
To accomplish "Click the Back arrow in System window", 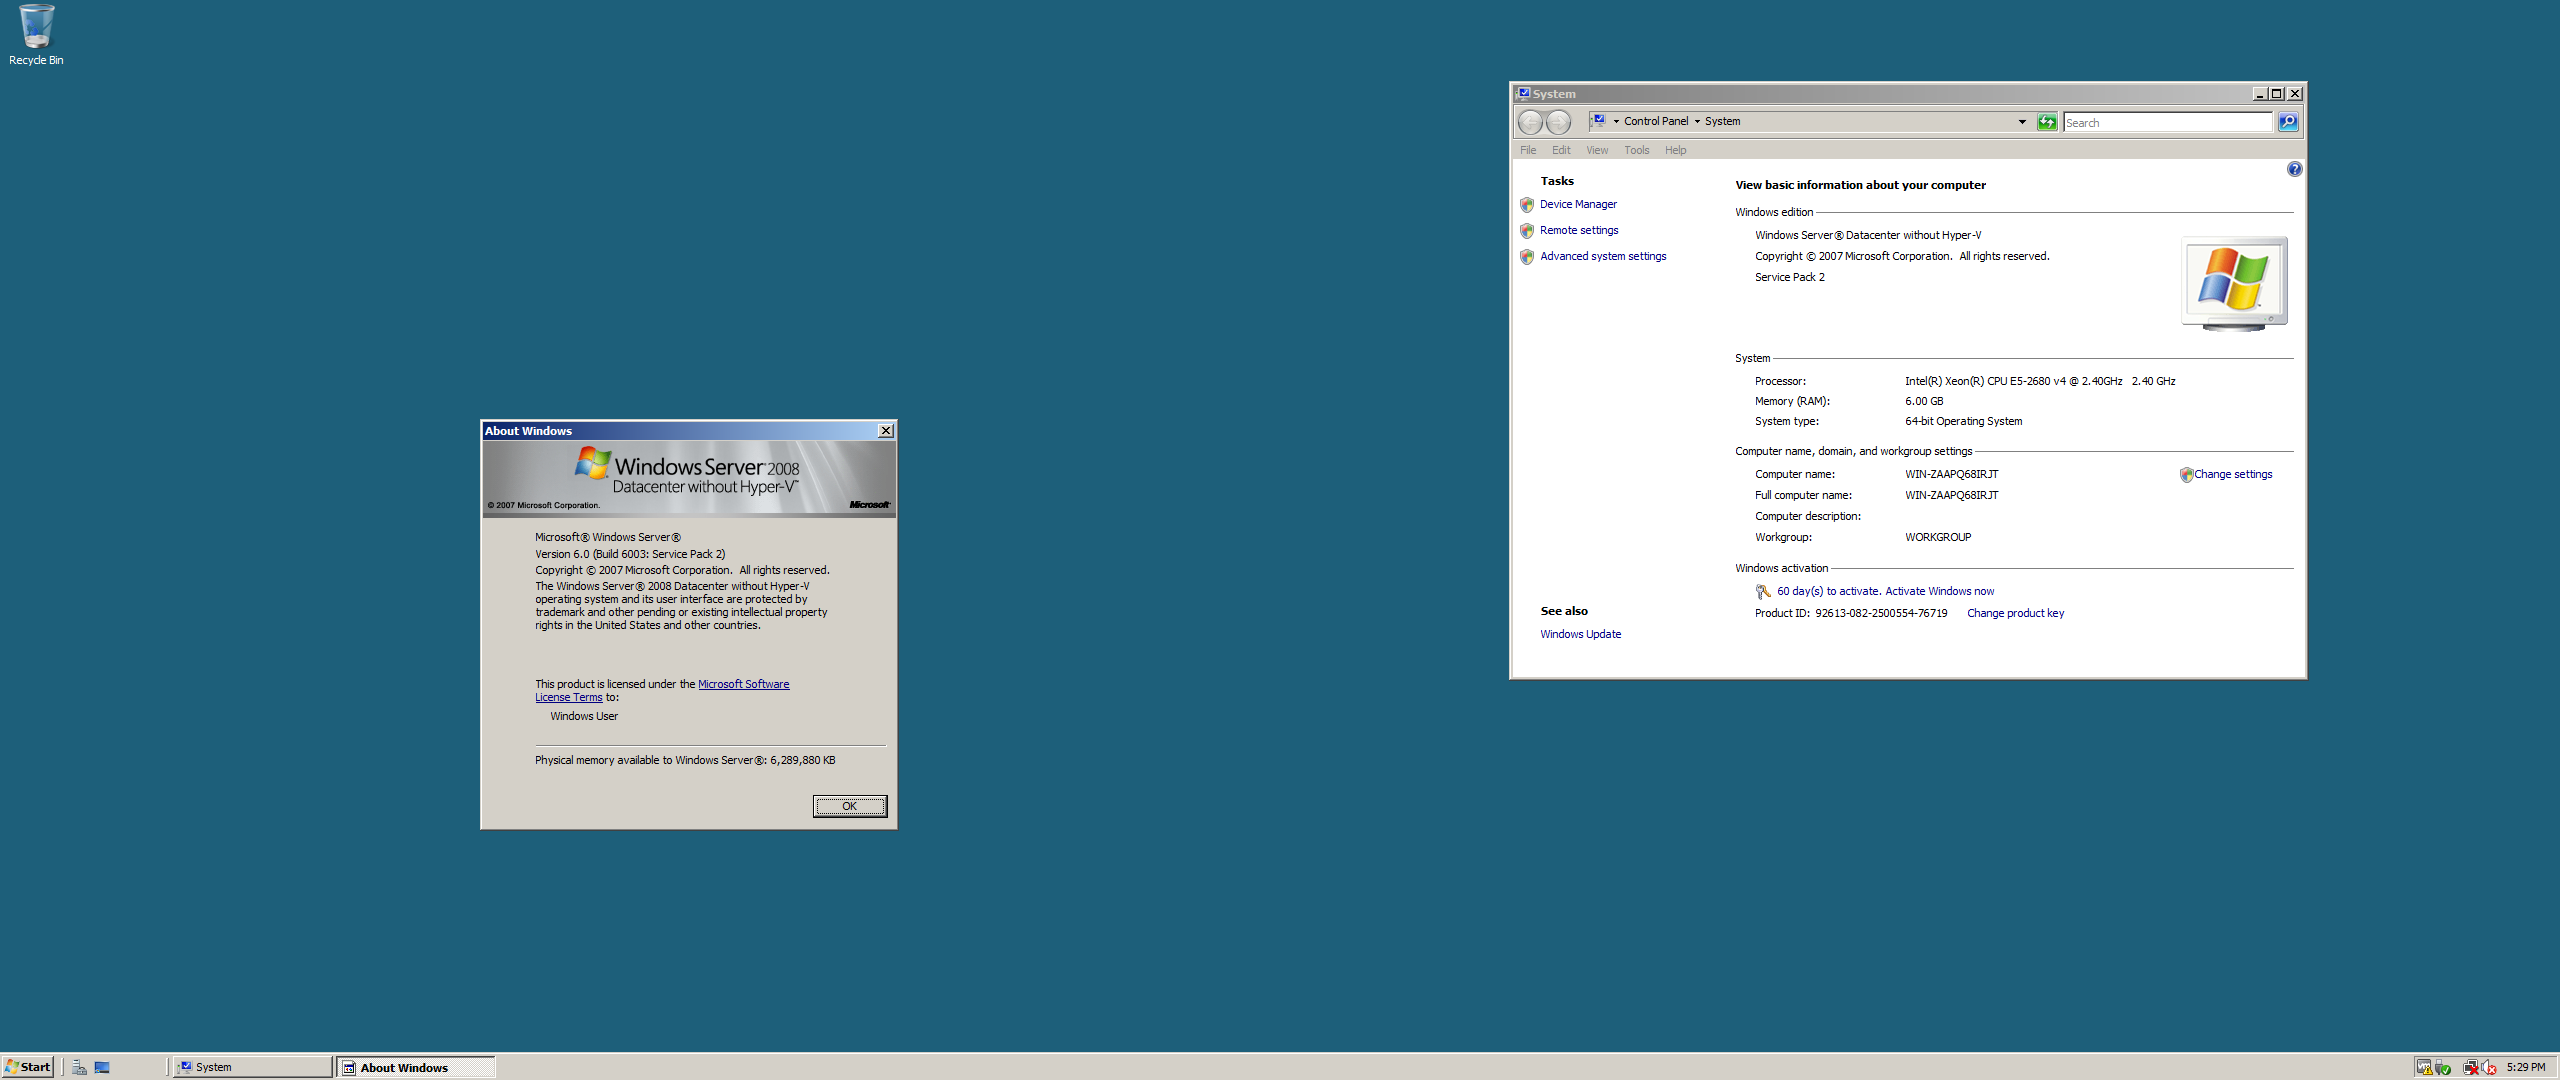I will pyautogui.click(x=1530, y=122).
